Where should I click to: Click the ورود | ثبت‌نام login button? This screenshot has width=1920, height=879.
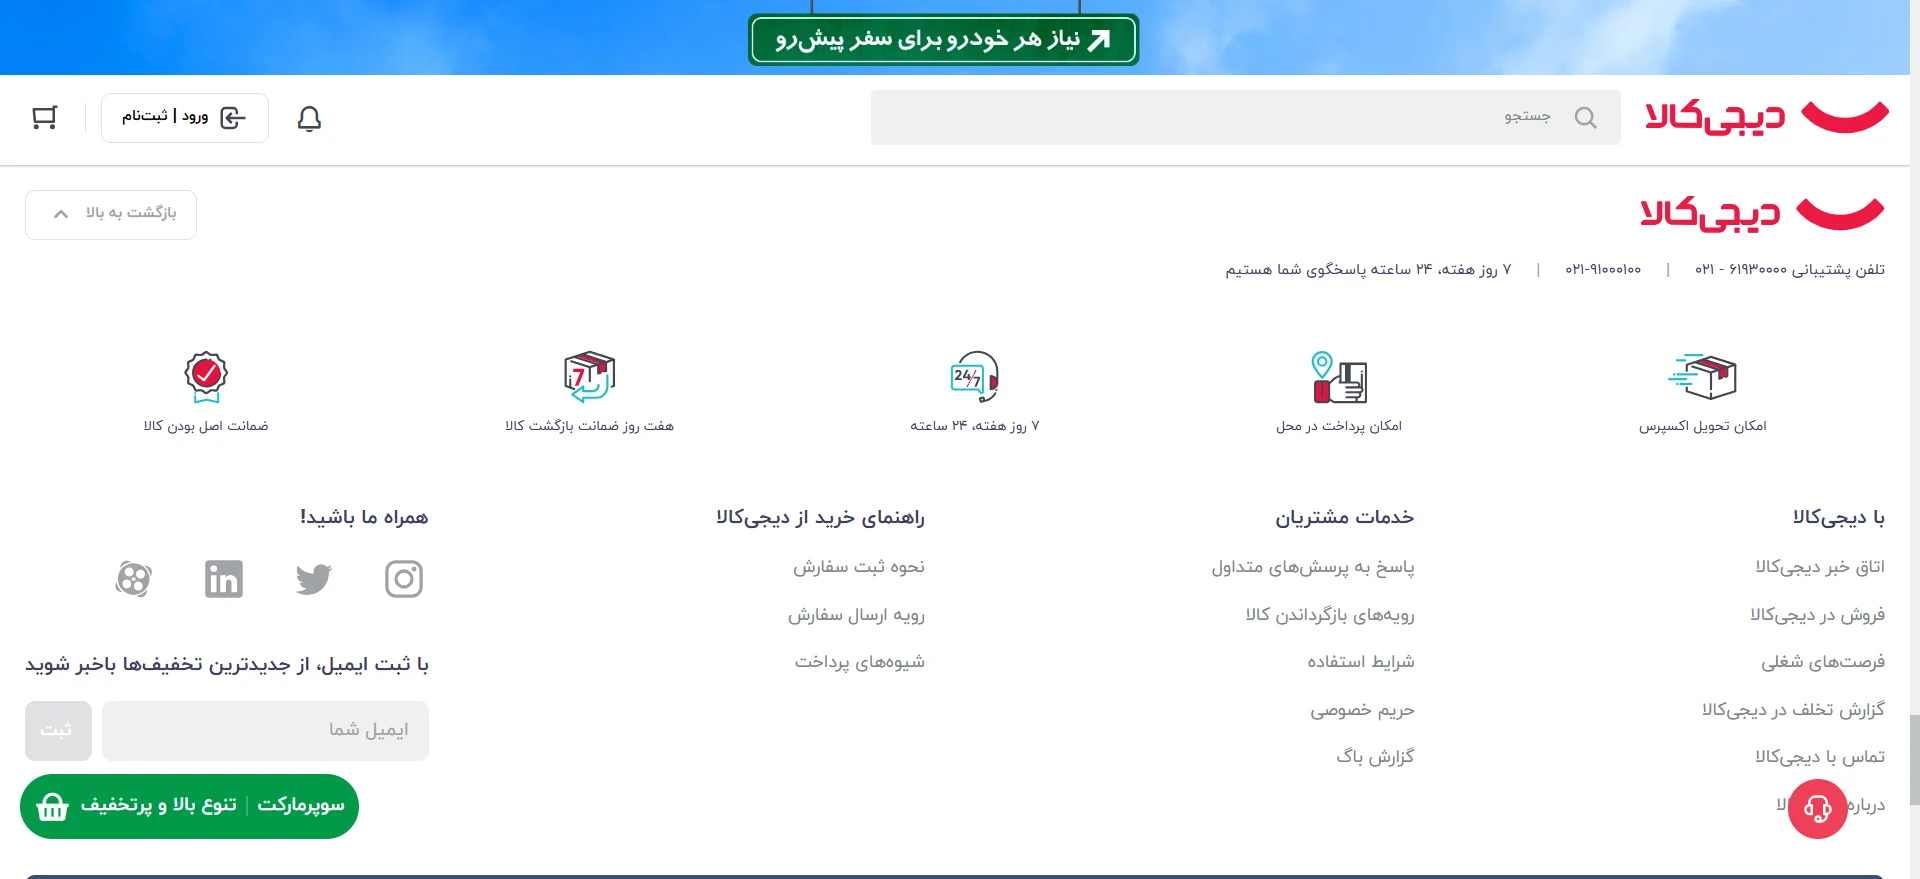tap(185, 118)
